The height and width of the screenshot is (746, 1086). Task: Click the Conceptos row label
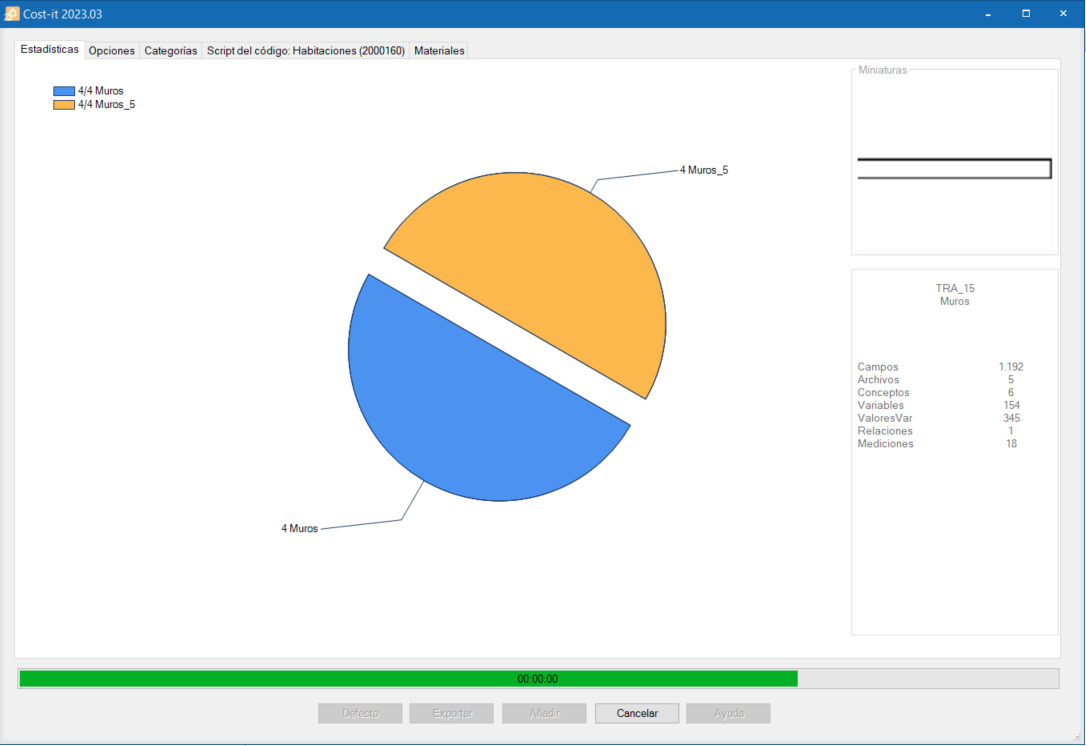883,392
